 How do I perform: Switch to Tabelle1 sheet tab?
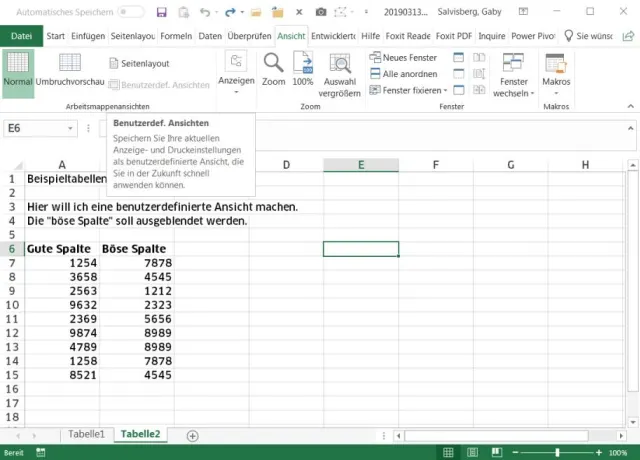click(x=86, y=435)
